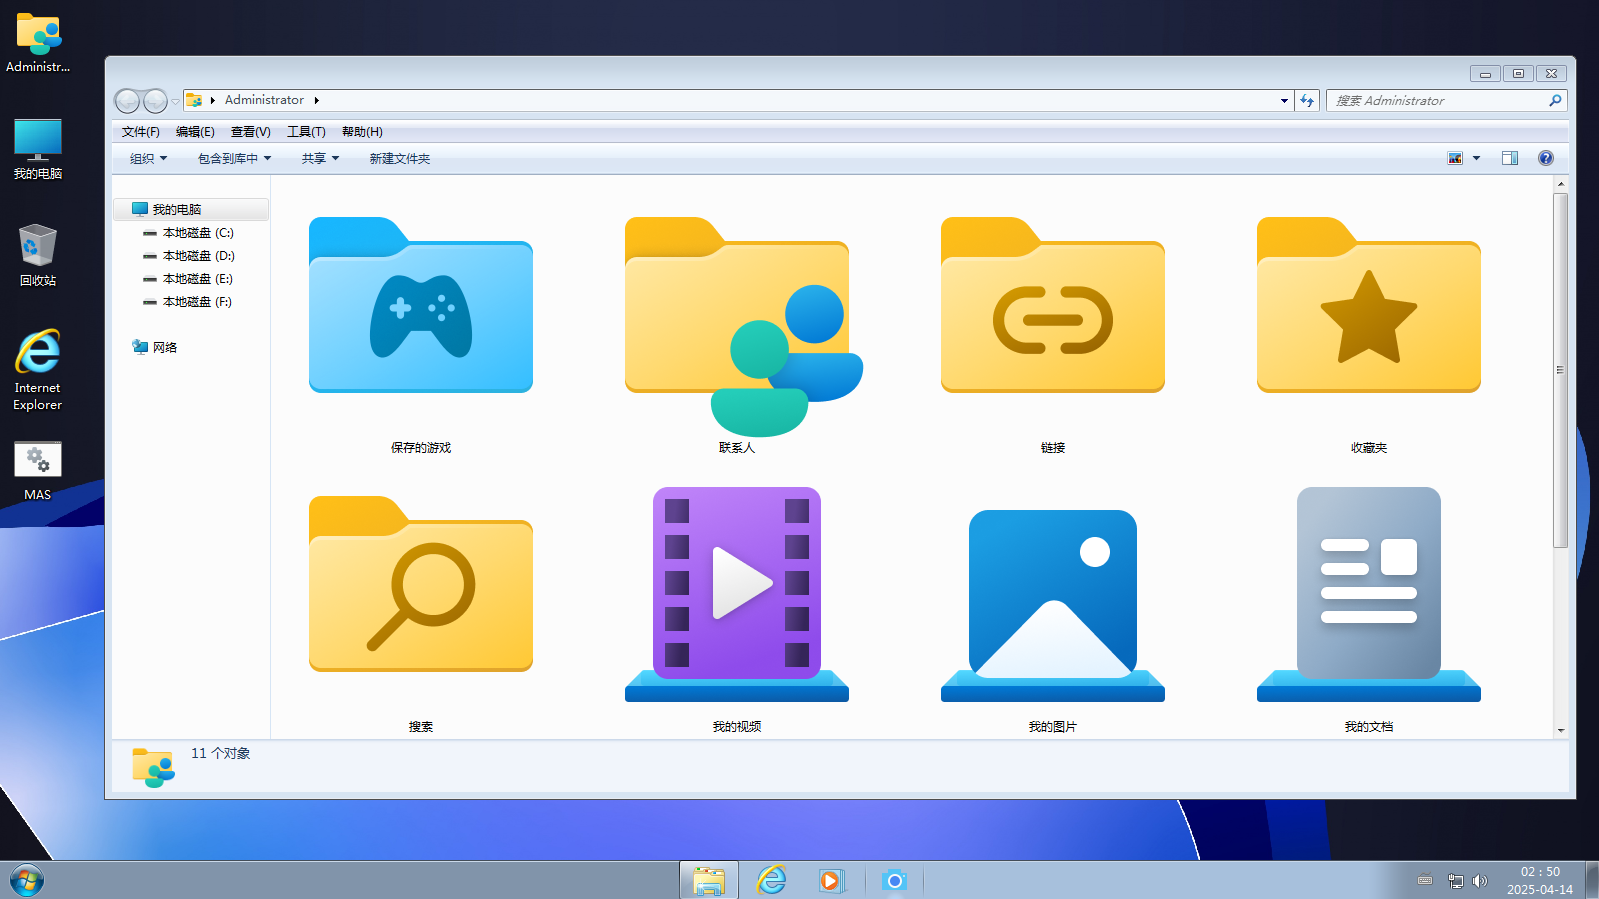Screen dimensions: 1599x899
Task: Select 本地磁盘 (D:) in navigation pane
Action: point(191,256)
